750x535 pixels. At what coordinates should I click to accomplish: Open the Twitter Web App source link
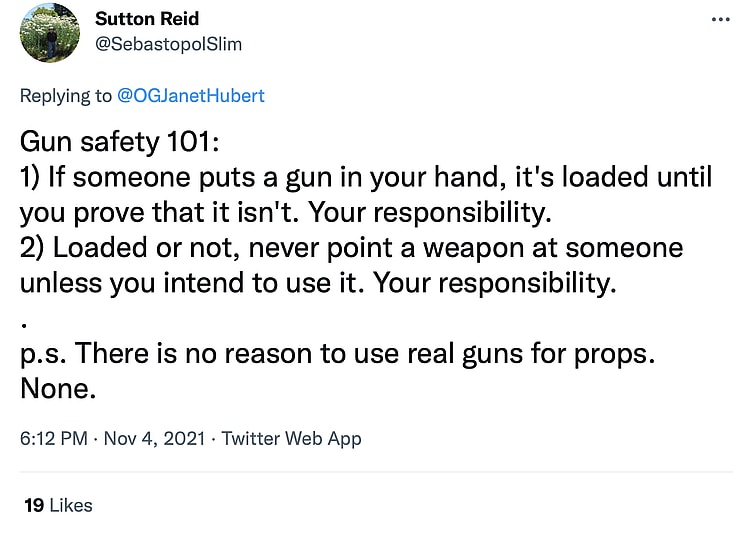[x=291, y=438]
